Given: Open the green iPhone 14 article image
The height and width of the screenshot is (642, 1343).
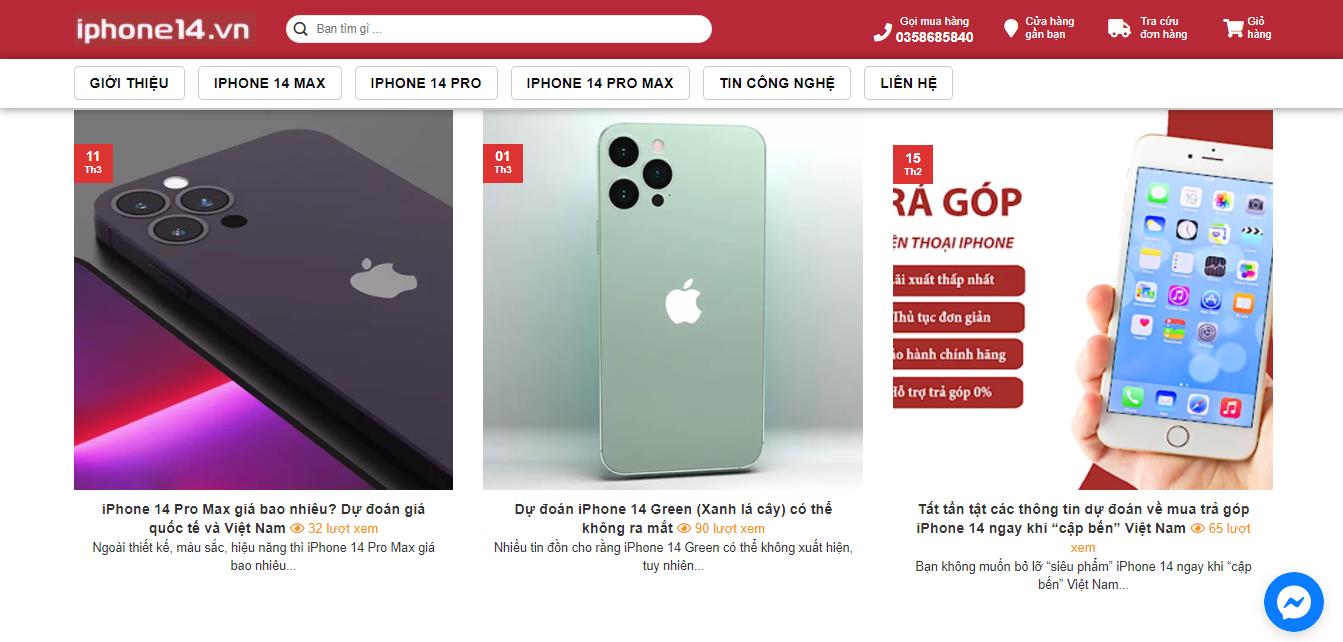Looking at the screenshot, I should pos(673,299).
